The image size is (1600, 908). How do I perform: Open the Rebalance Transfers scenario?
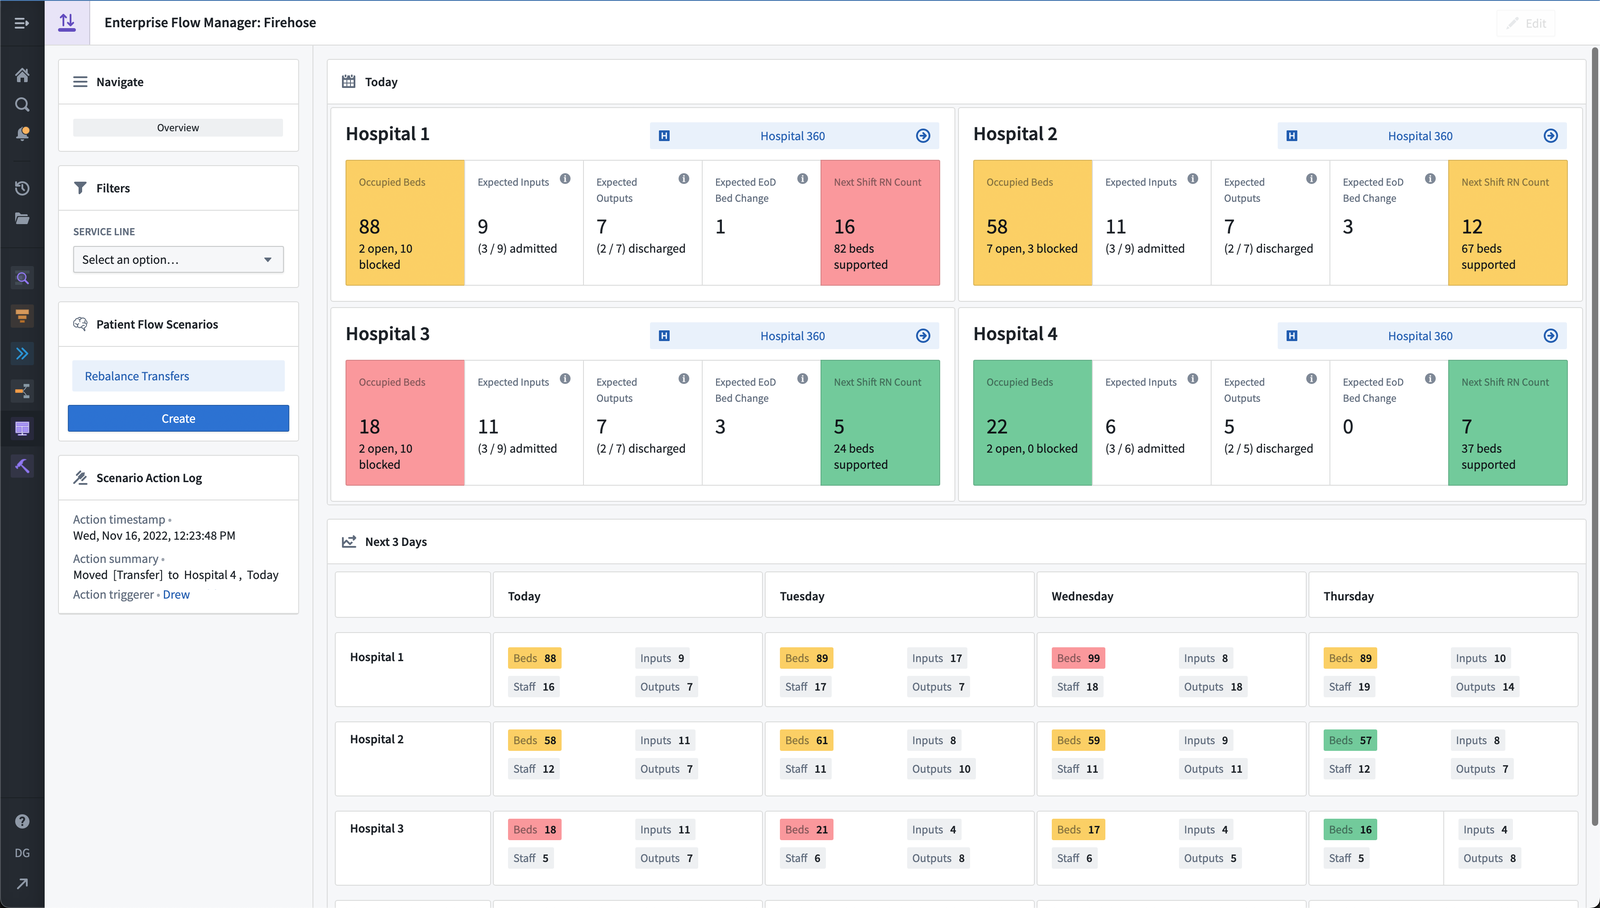pos(135,376)
